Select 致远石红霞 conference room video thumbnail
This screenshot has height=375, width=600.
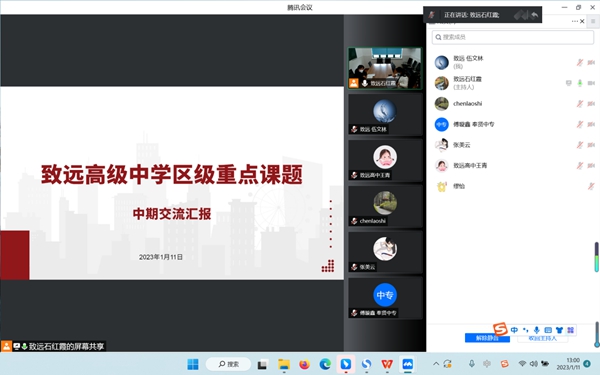pos(385,68)
